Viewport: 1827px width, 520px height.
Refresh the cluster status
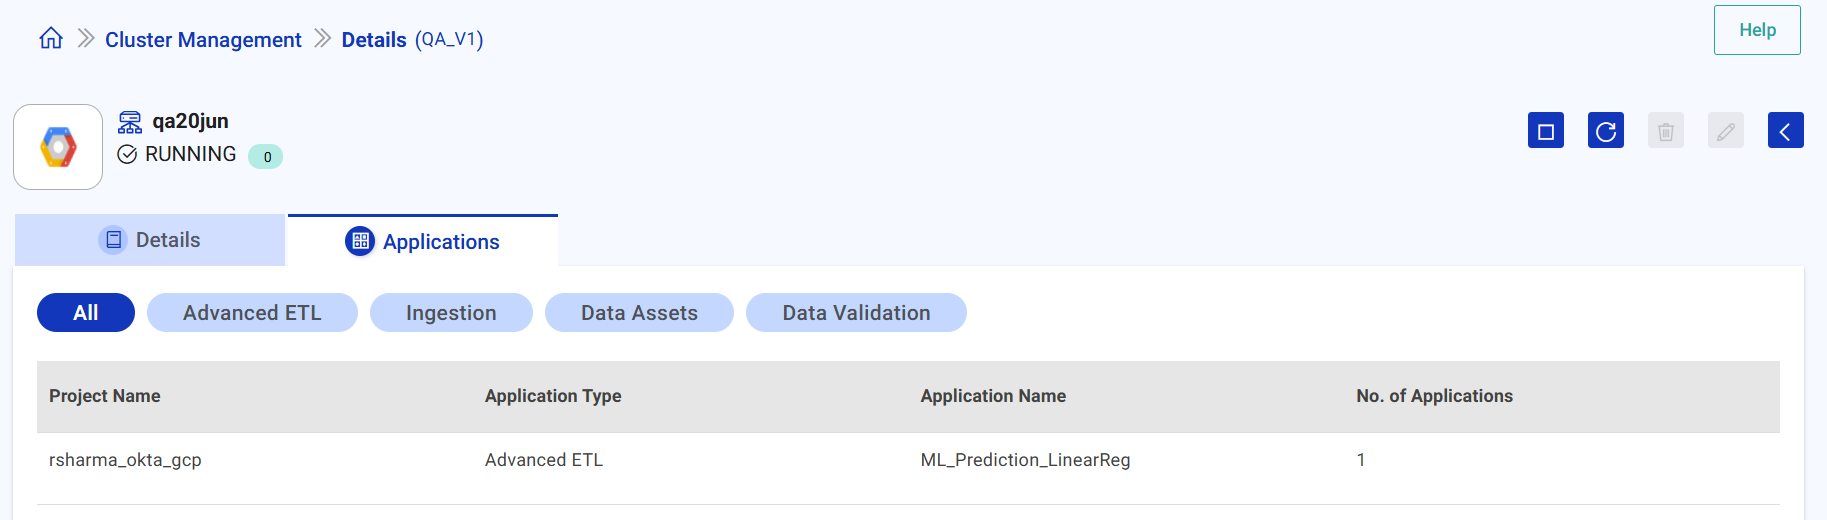pos(1605,131)
